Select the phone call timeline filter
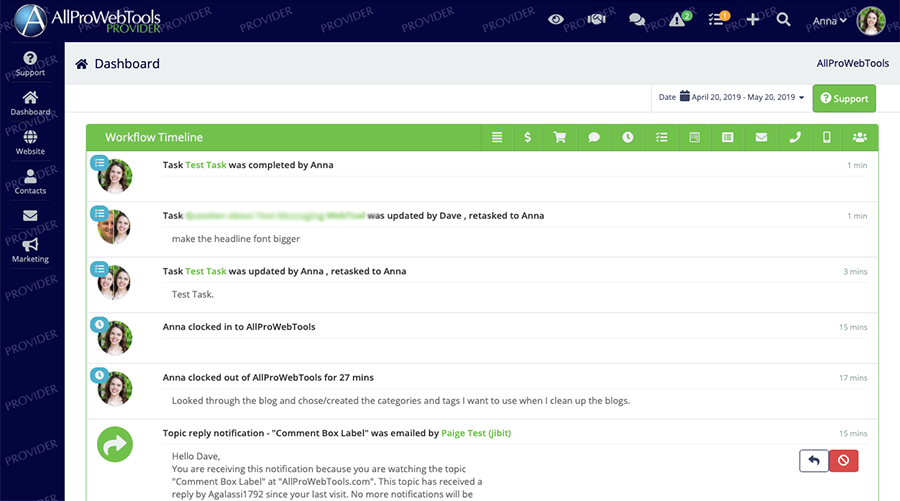Screen dimensions: 900x501 pos(795,137)
